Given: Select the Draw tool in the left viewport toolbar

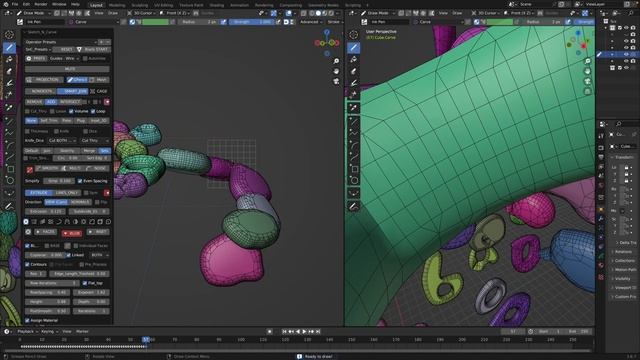Looking at the screenshot, I should click(x=9, y=48).
